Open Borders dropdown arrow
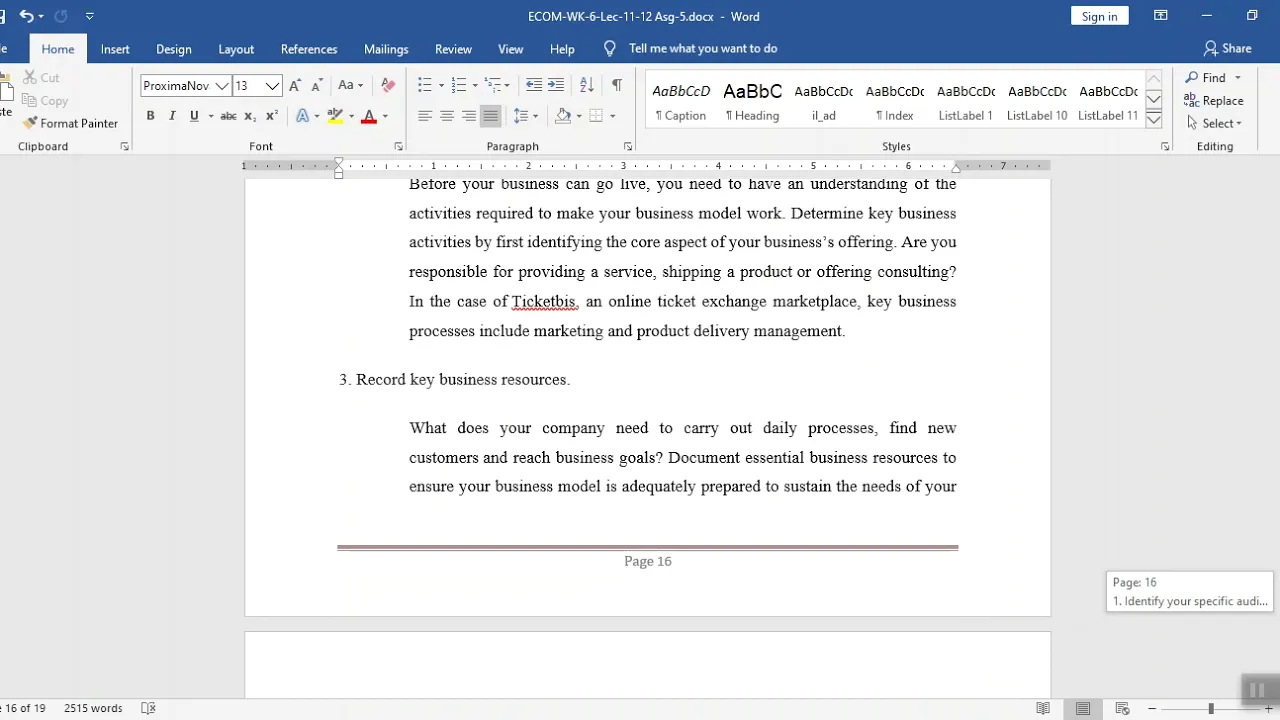This screenshot has height=720, width=1280. coord(612,116)
